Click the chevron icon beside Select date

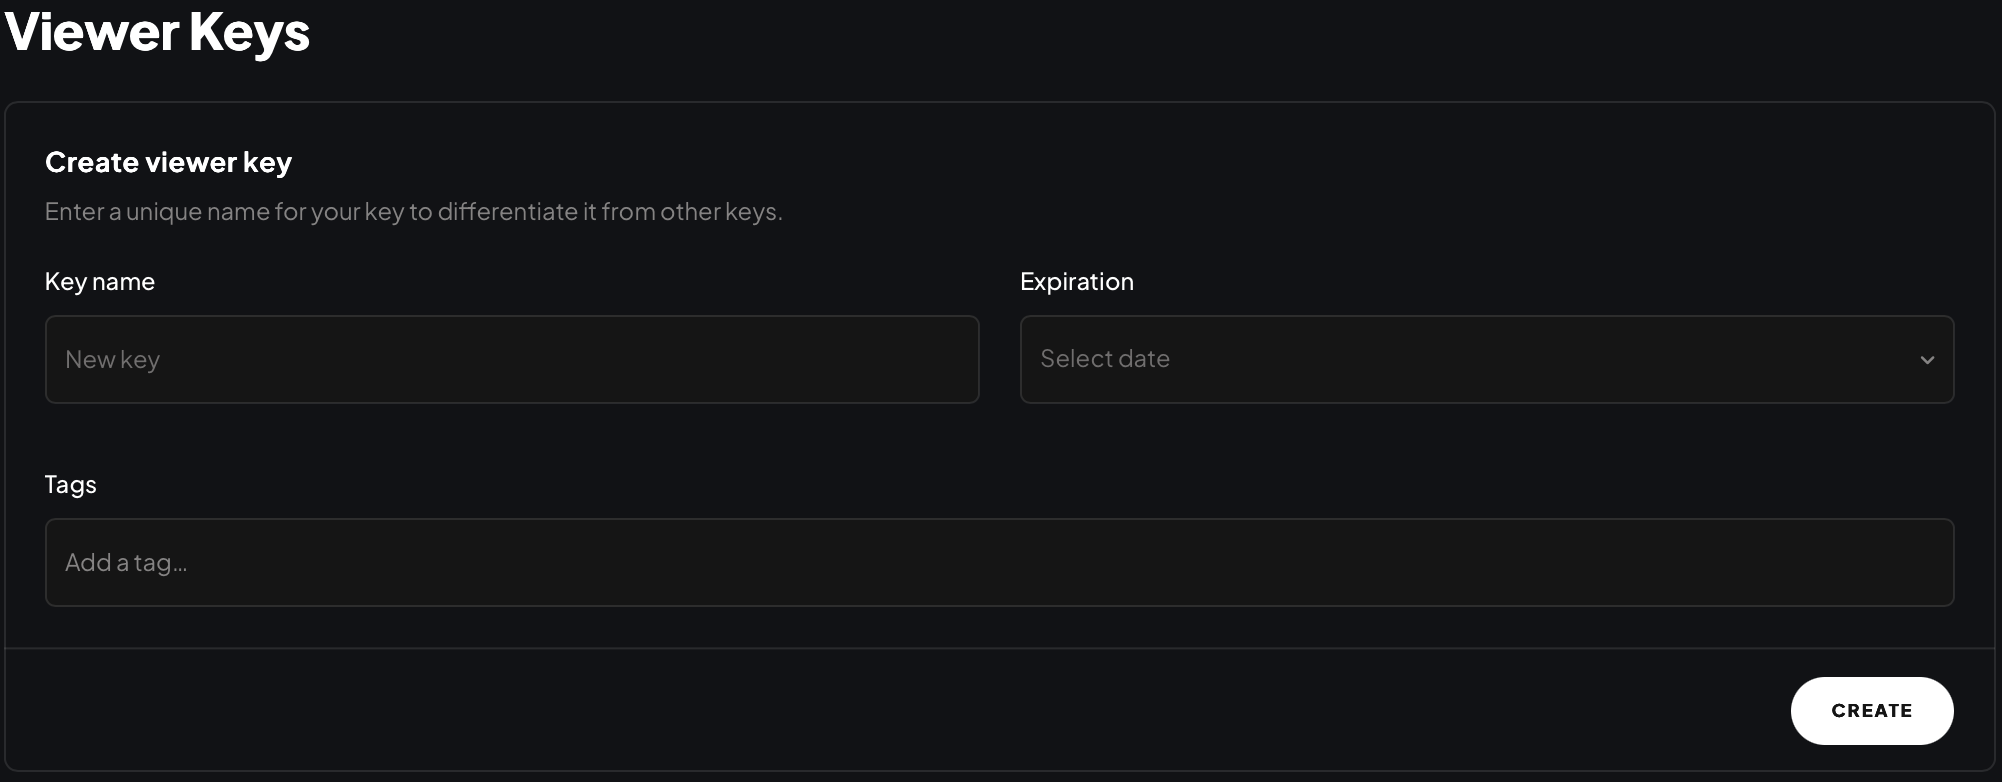(1927, 359)
